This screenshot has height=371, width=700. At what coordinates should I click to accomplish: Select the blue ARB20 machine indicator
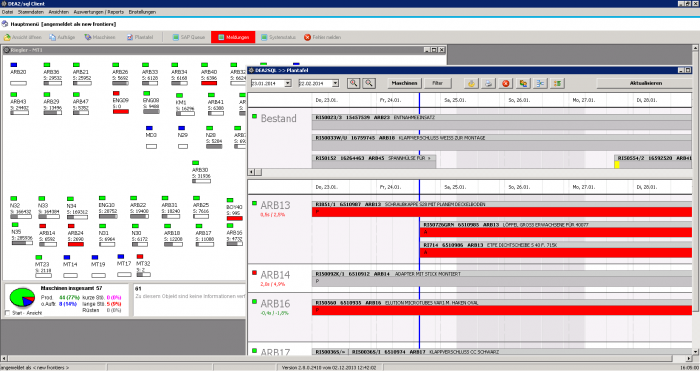(x=13, y=65)
